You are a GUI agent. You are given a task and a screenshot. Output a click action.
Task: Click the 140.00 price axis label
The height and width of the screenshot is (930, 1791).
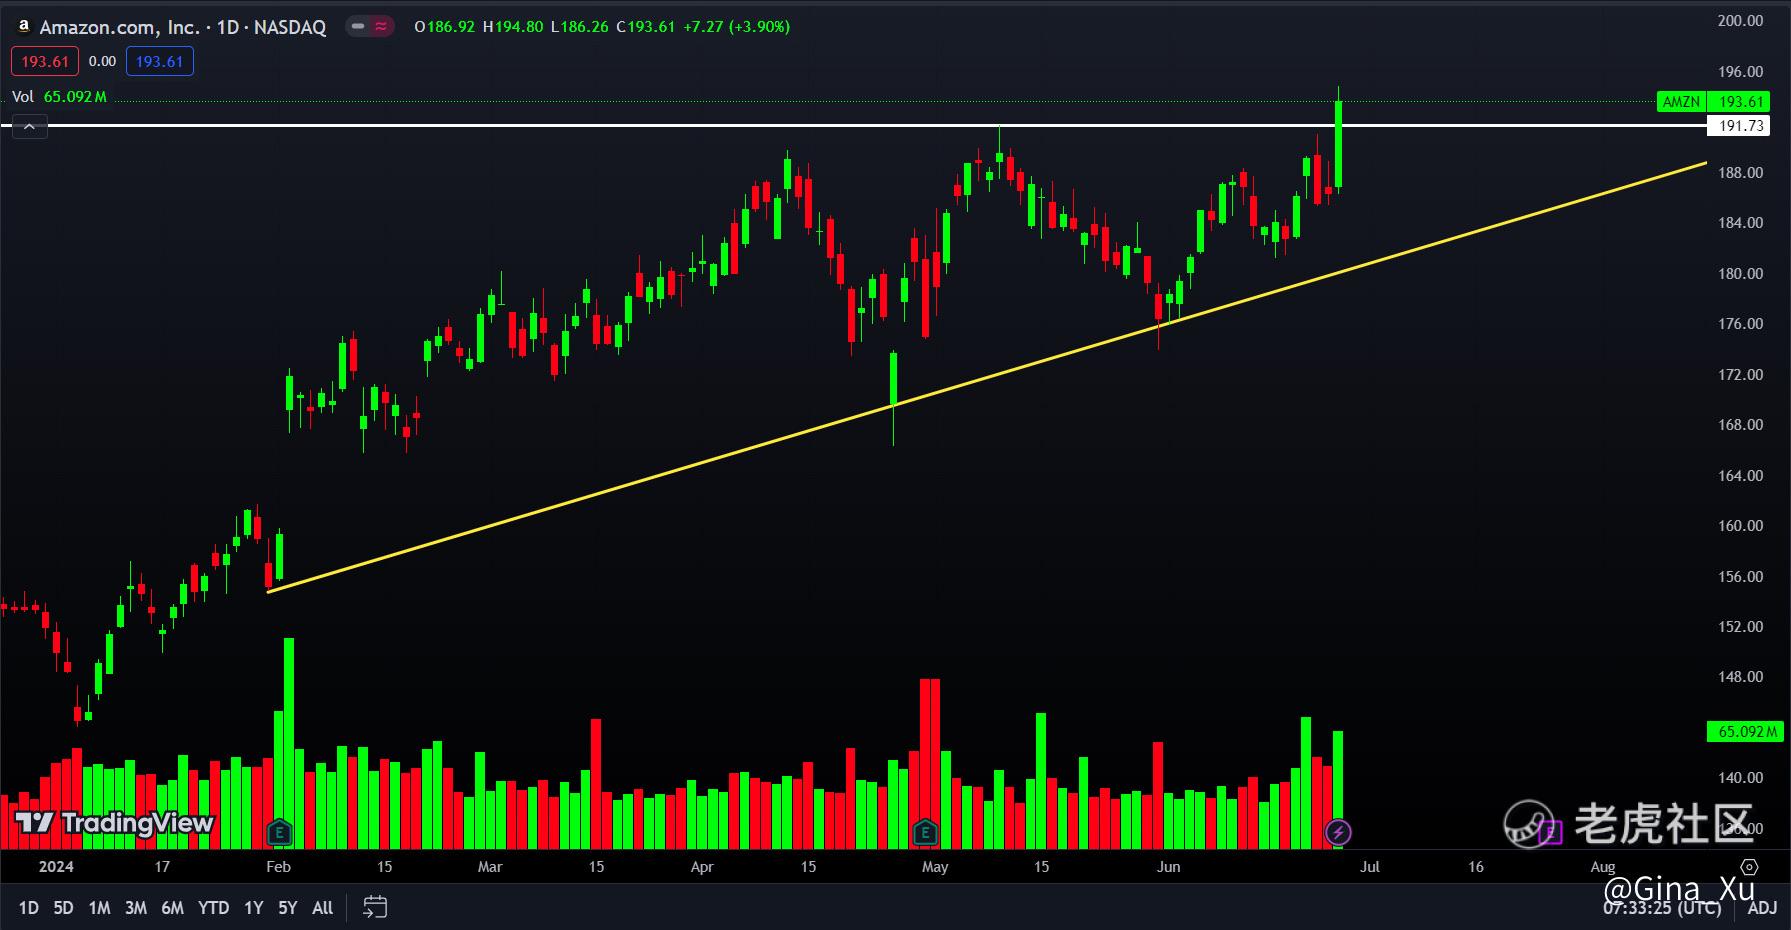pos(1740,778)
